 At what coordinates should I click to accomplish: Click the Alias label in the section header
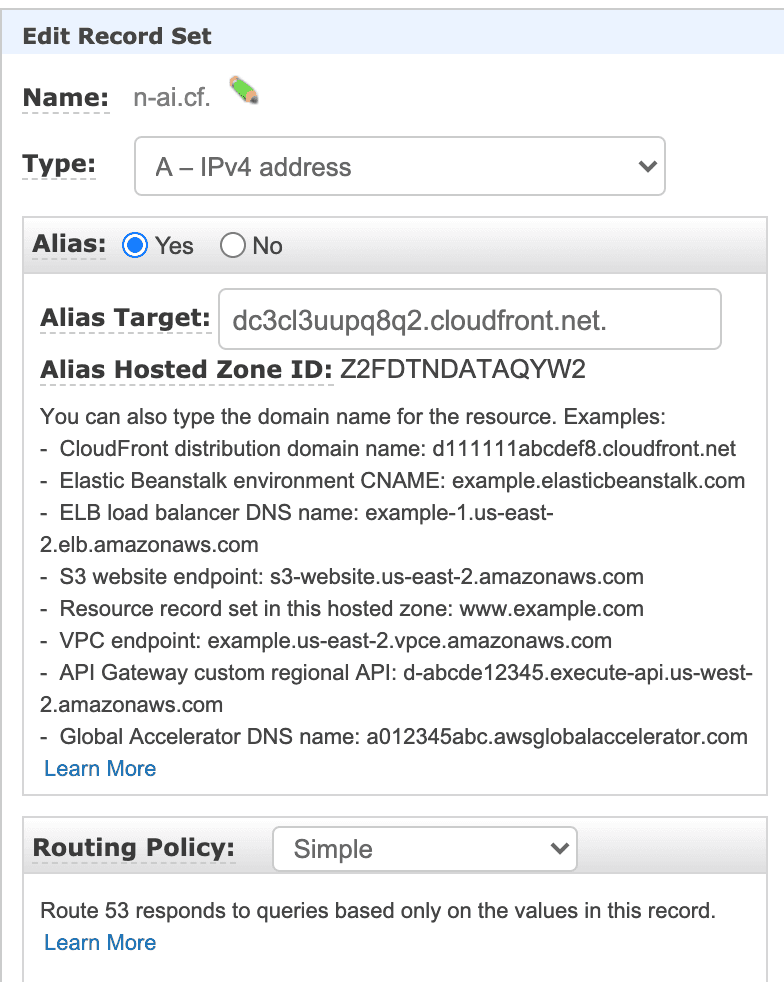(69, 244)
